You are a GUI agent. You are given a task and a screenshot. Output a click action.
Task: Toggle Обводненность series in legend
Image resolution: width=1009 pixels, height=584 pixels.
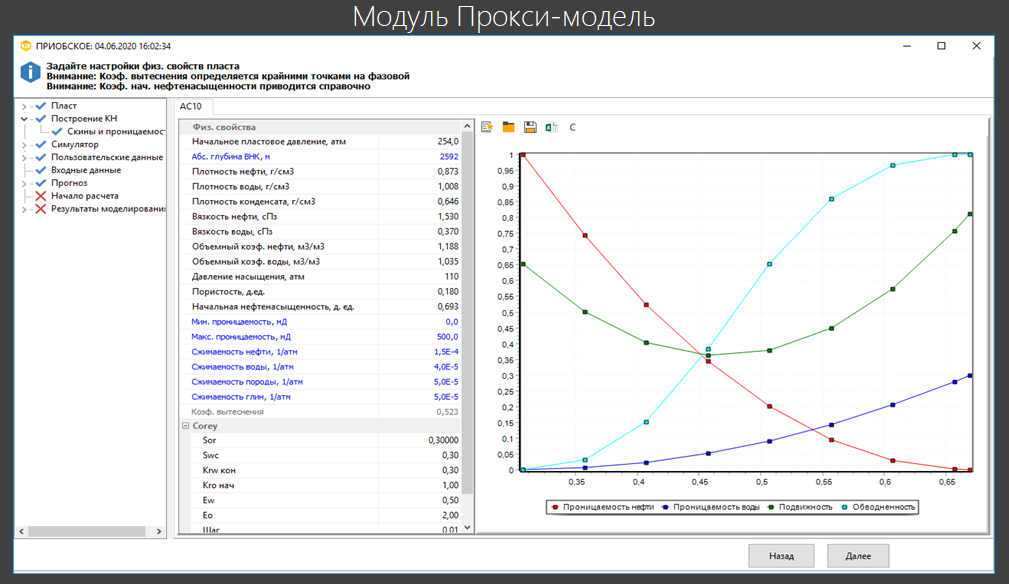pos(878,507)
